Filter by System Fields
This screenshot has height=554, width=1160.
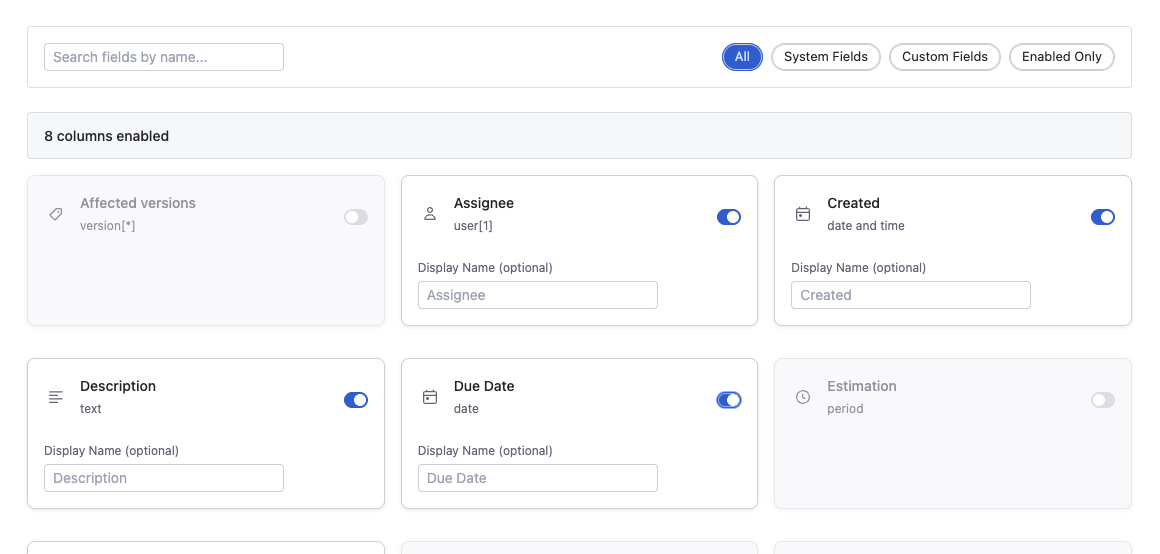point(825,57)
